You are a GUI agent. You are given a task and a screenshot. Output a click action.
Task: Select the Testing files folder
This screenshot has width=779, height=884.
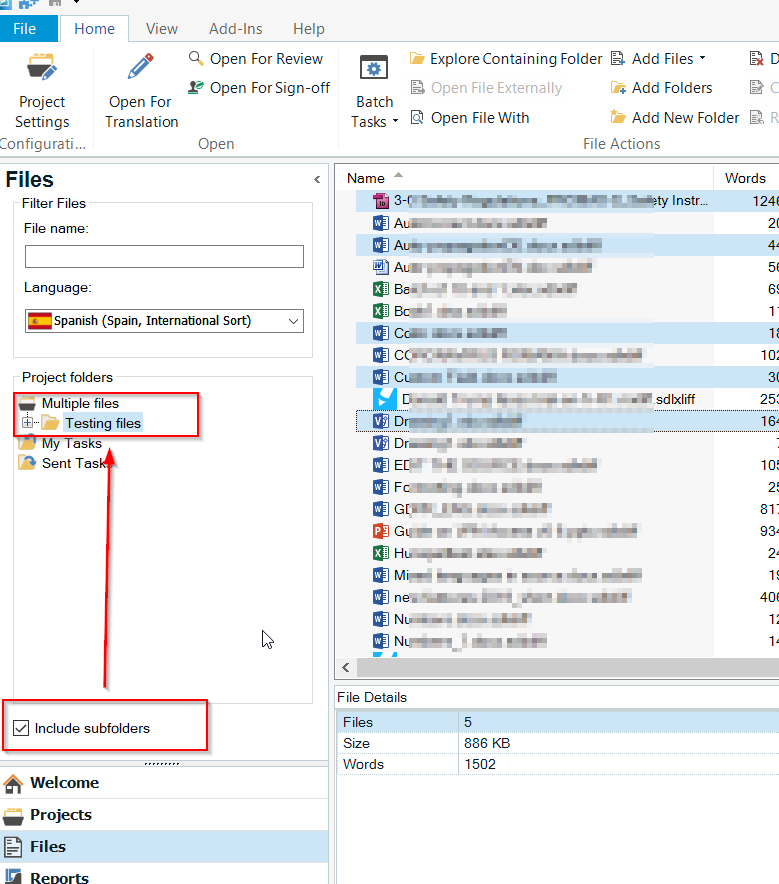pos(103,423)
